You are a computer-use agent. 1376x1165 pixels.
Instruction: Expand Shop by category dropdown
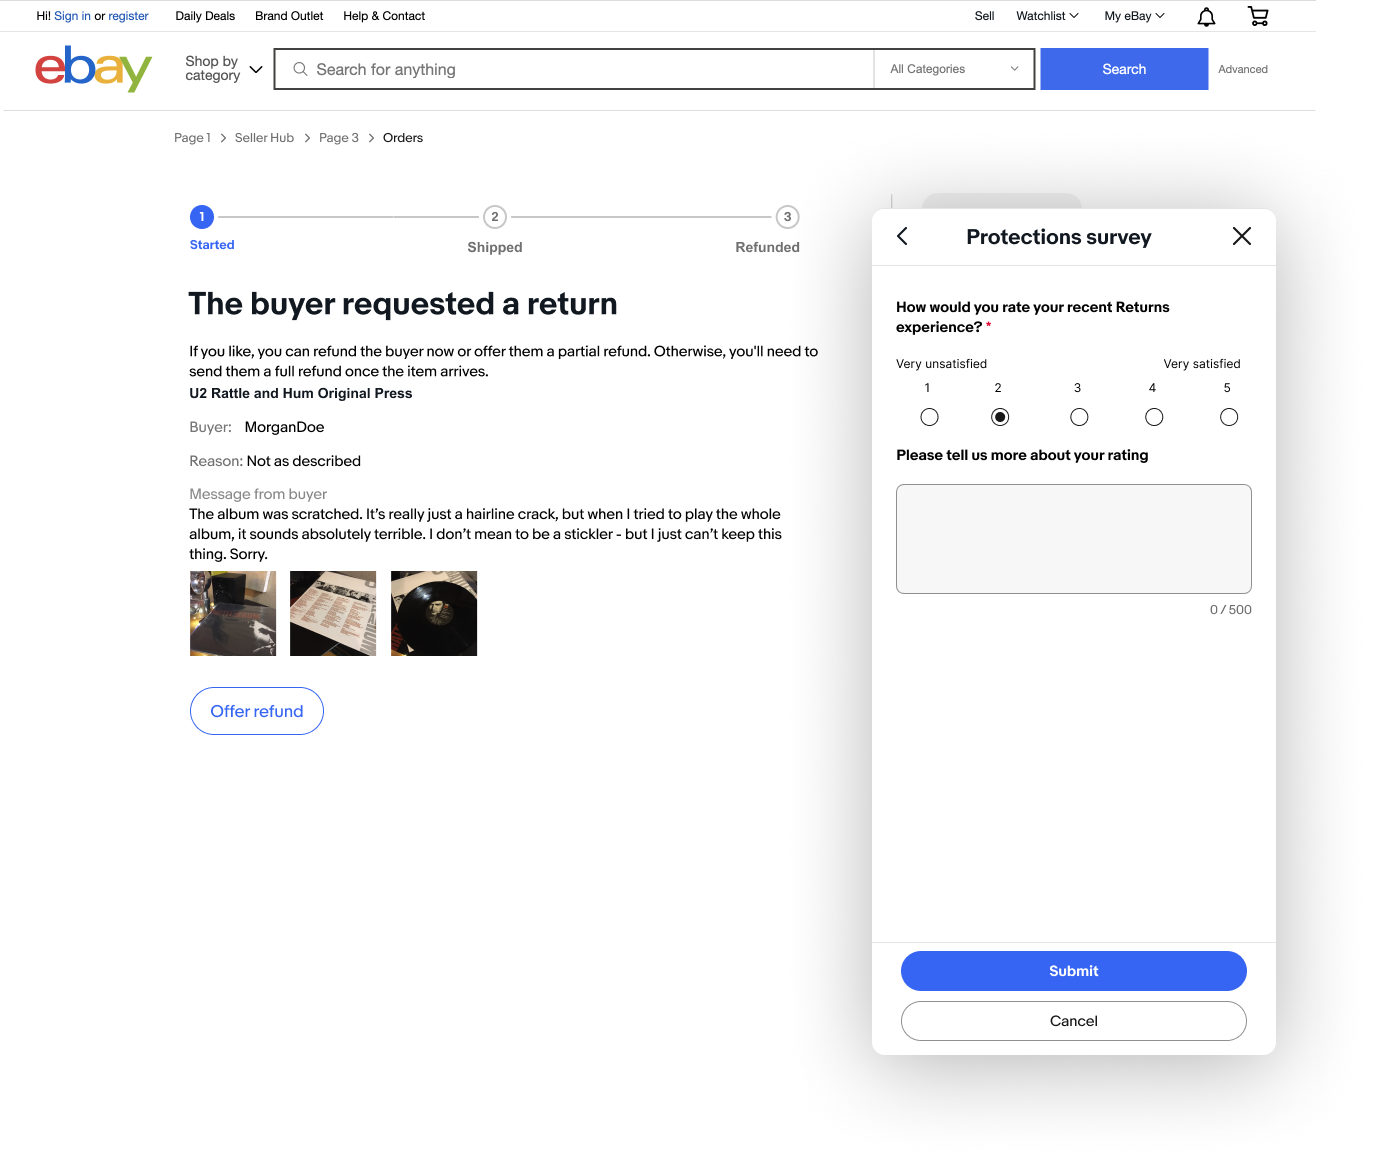tap(224, 69)
